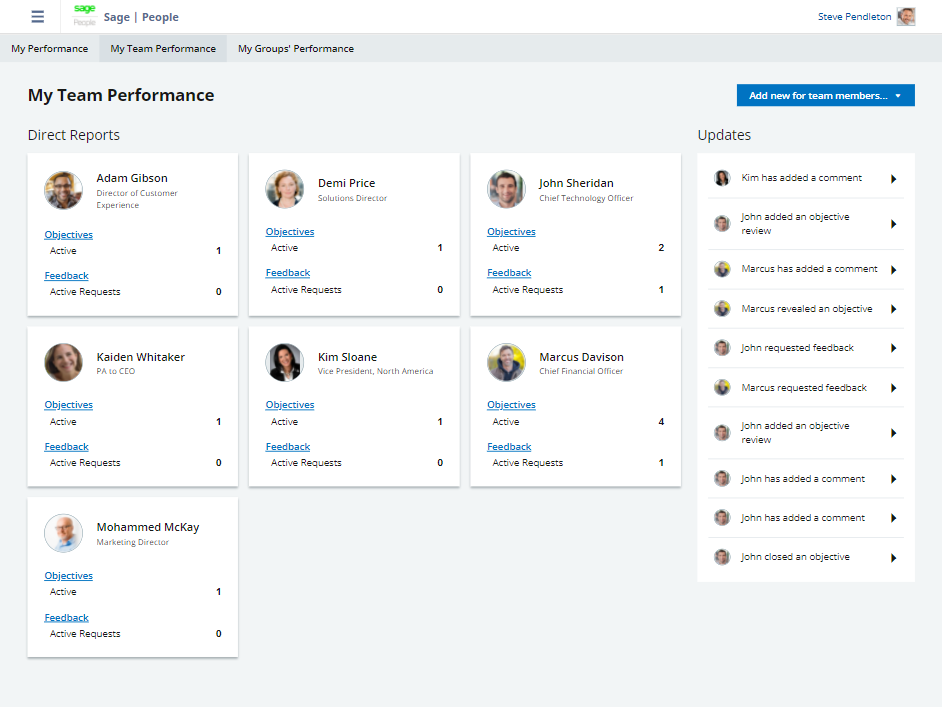The height and width of the screenshot is (707, 942).
Task: Switch to the My Performance tab
Action: tap(50, 48)
